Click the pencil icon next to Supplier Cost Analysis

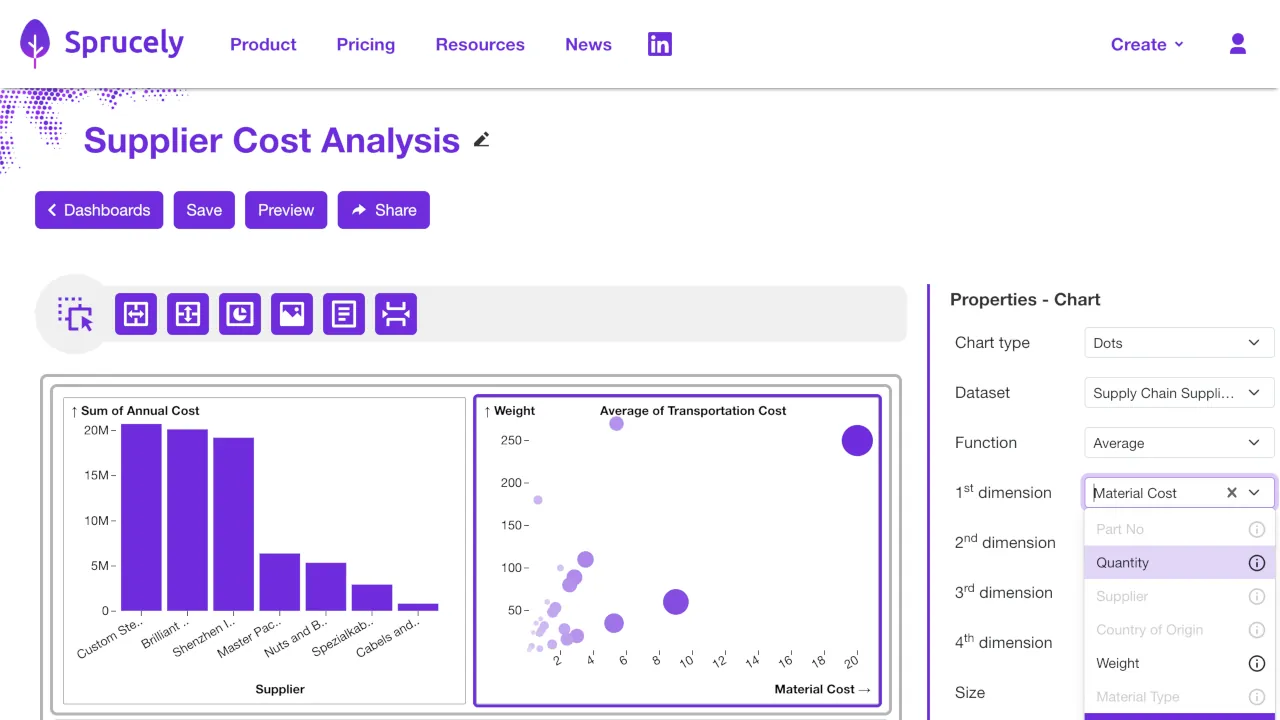481,140
